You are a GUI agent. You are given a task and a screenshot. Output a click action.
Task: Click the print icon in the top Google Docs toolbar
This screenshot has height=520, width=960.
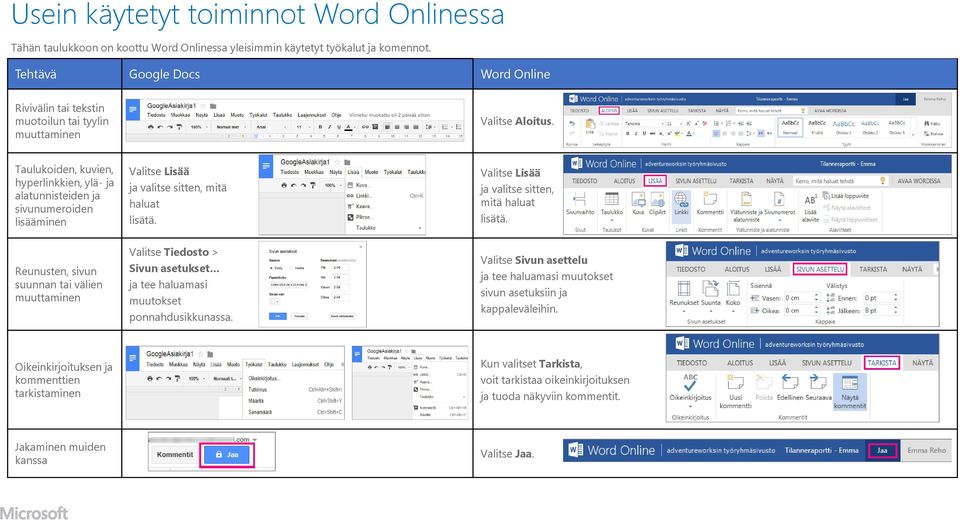(151, 127)
